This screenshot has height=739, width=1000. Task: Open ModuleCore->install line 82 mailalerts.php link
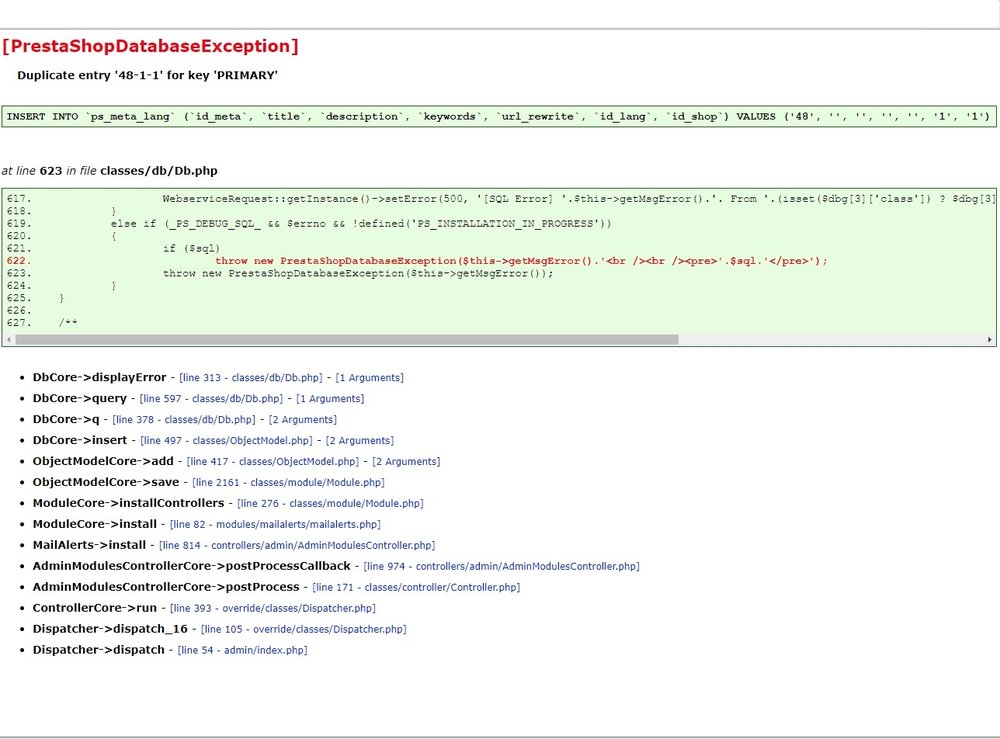click(275, 525)
